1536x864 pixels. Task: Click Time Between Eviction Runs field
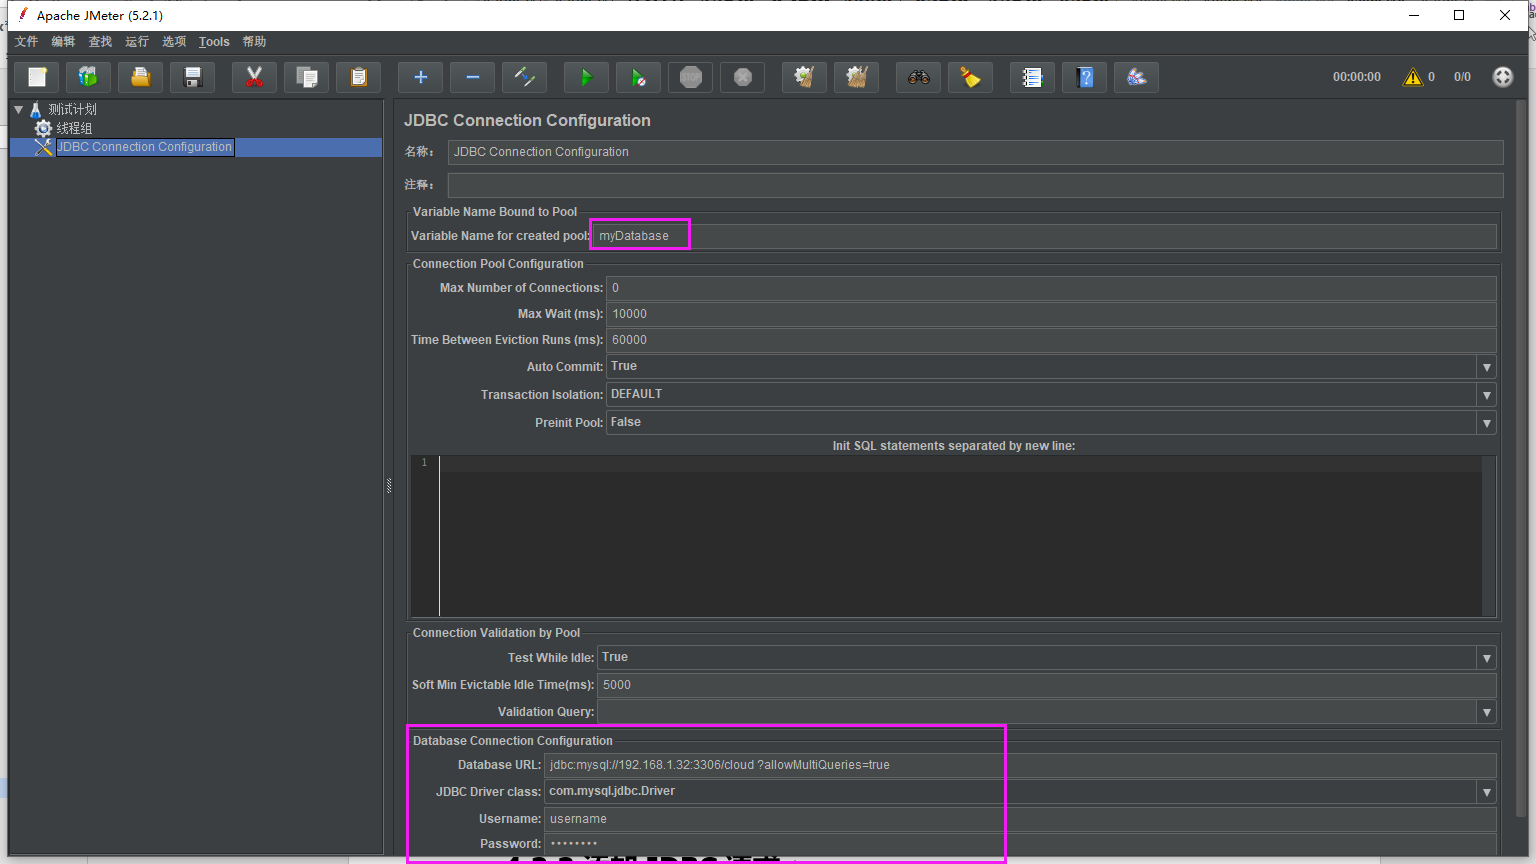coord(1051,340)
